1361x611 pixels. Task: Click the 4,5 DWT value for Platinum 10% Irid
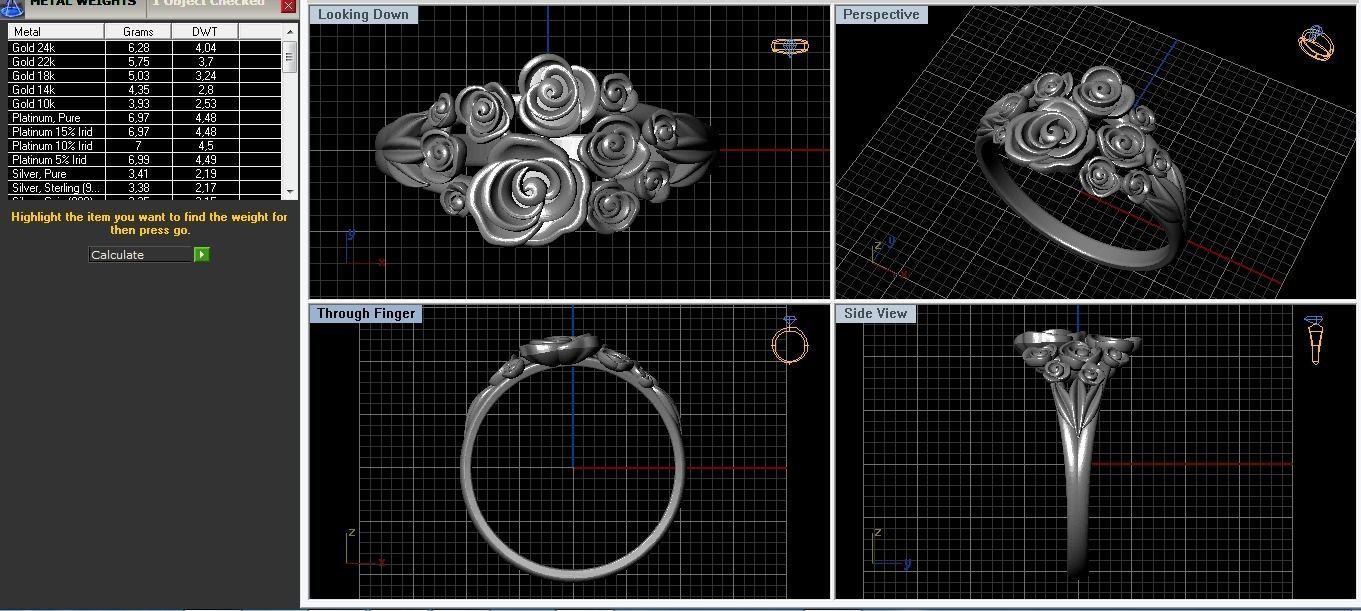pyautogui.click(x=205, y=146)
